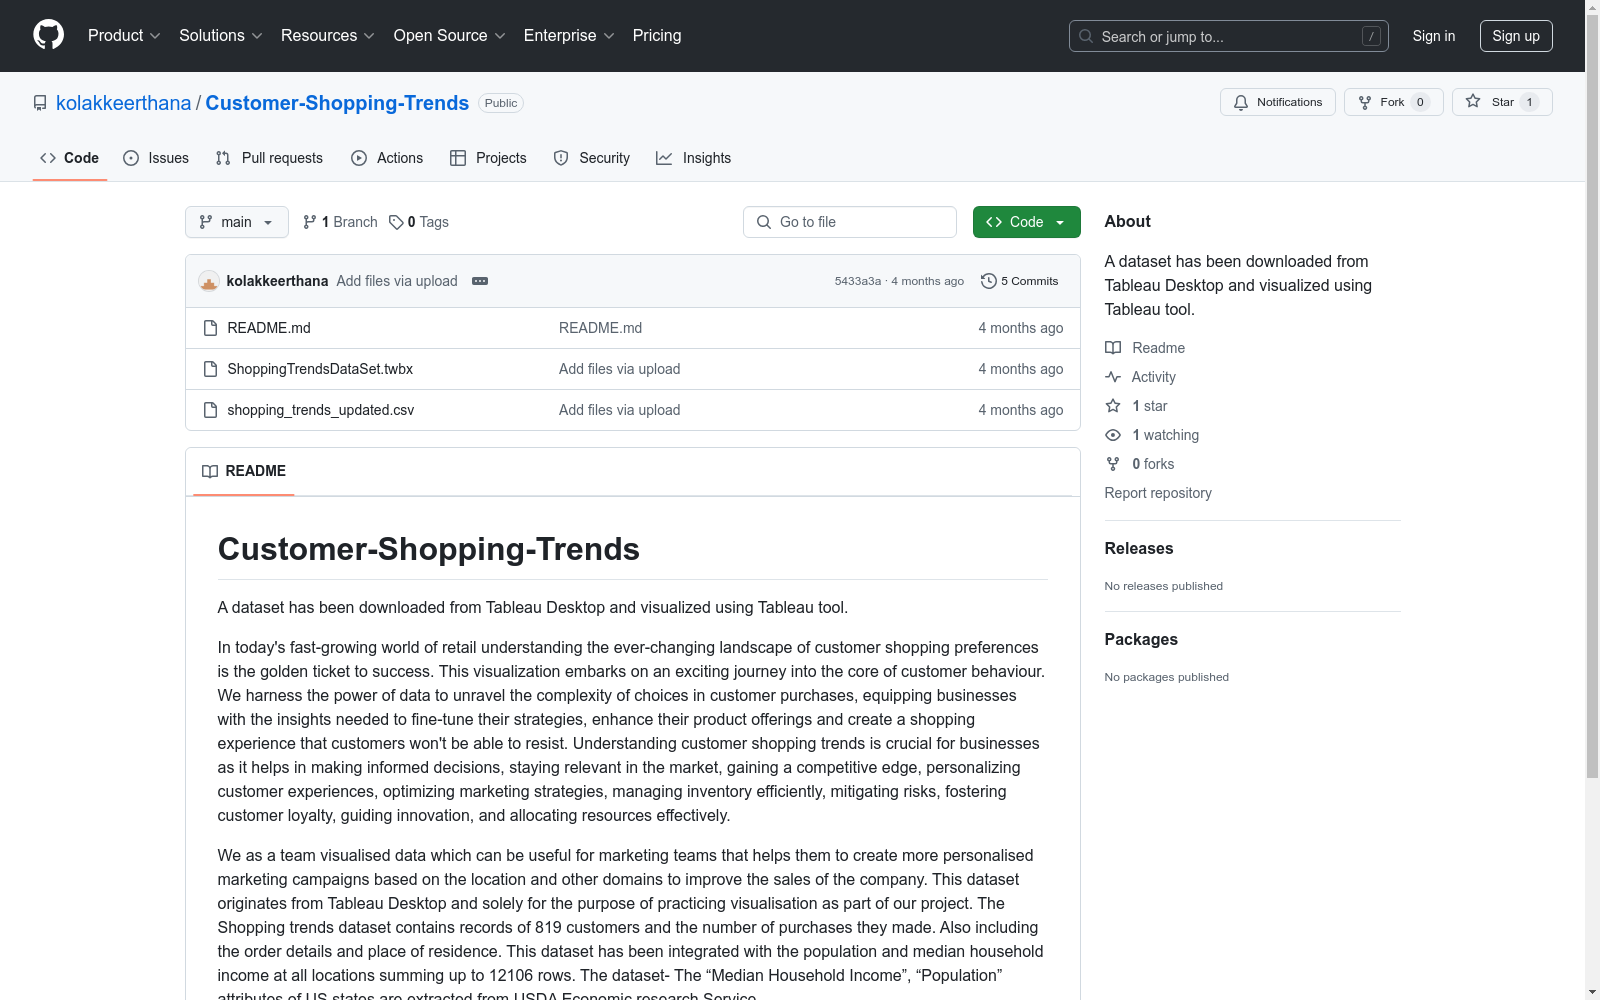Open ShoppingTrendsDataSet.twbx file link
Viewport: 1600px width, 1000px height.
pyautogui.click(x=320, y=369)
